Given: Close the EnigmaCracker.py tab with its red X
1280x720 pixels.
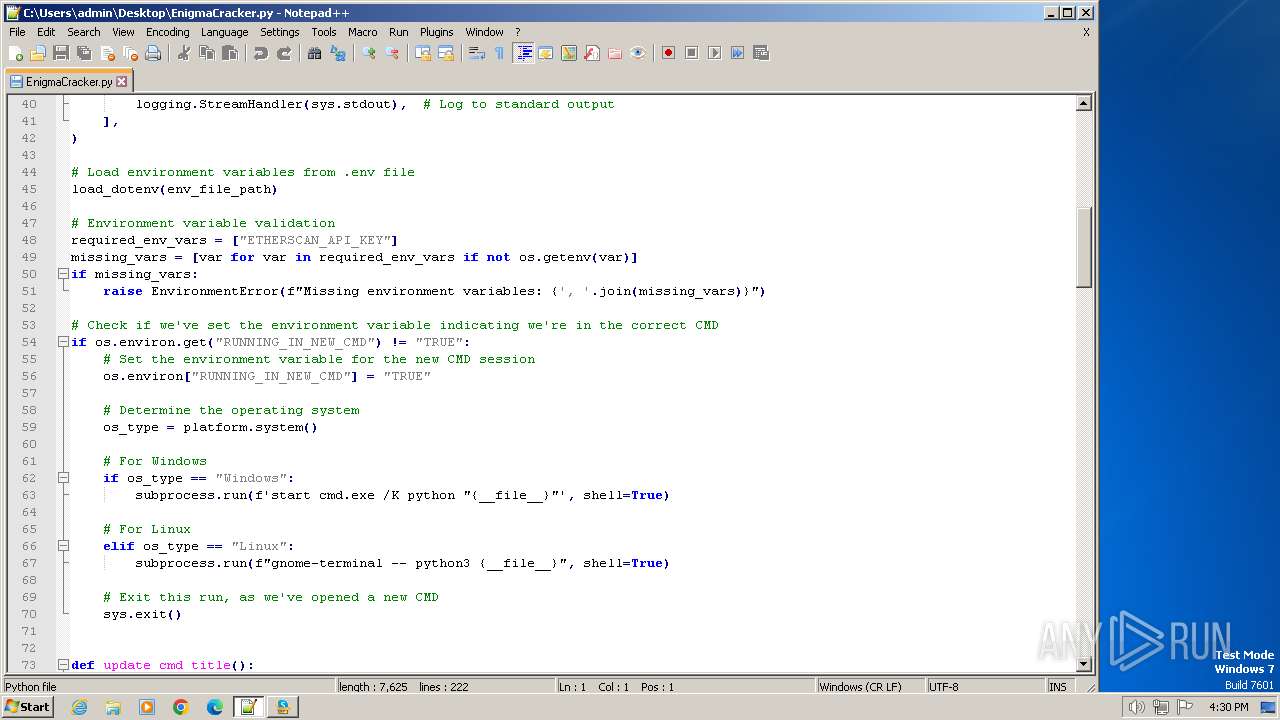Looking at the screenshot, I should pos(122,82).
